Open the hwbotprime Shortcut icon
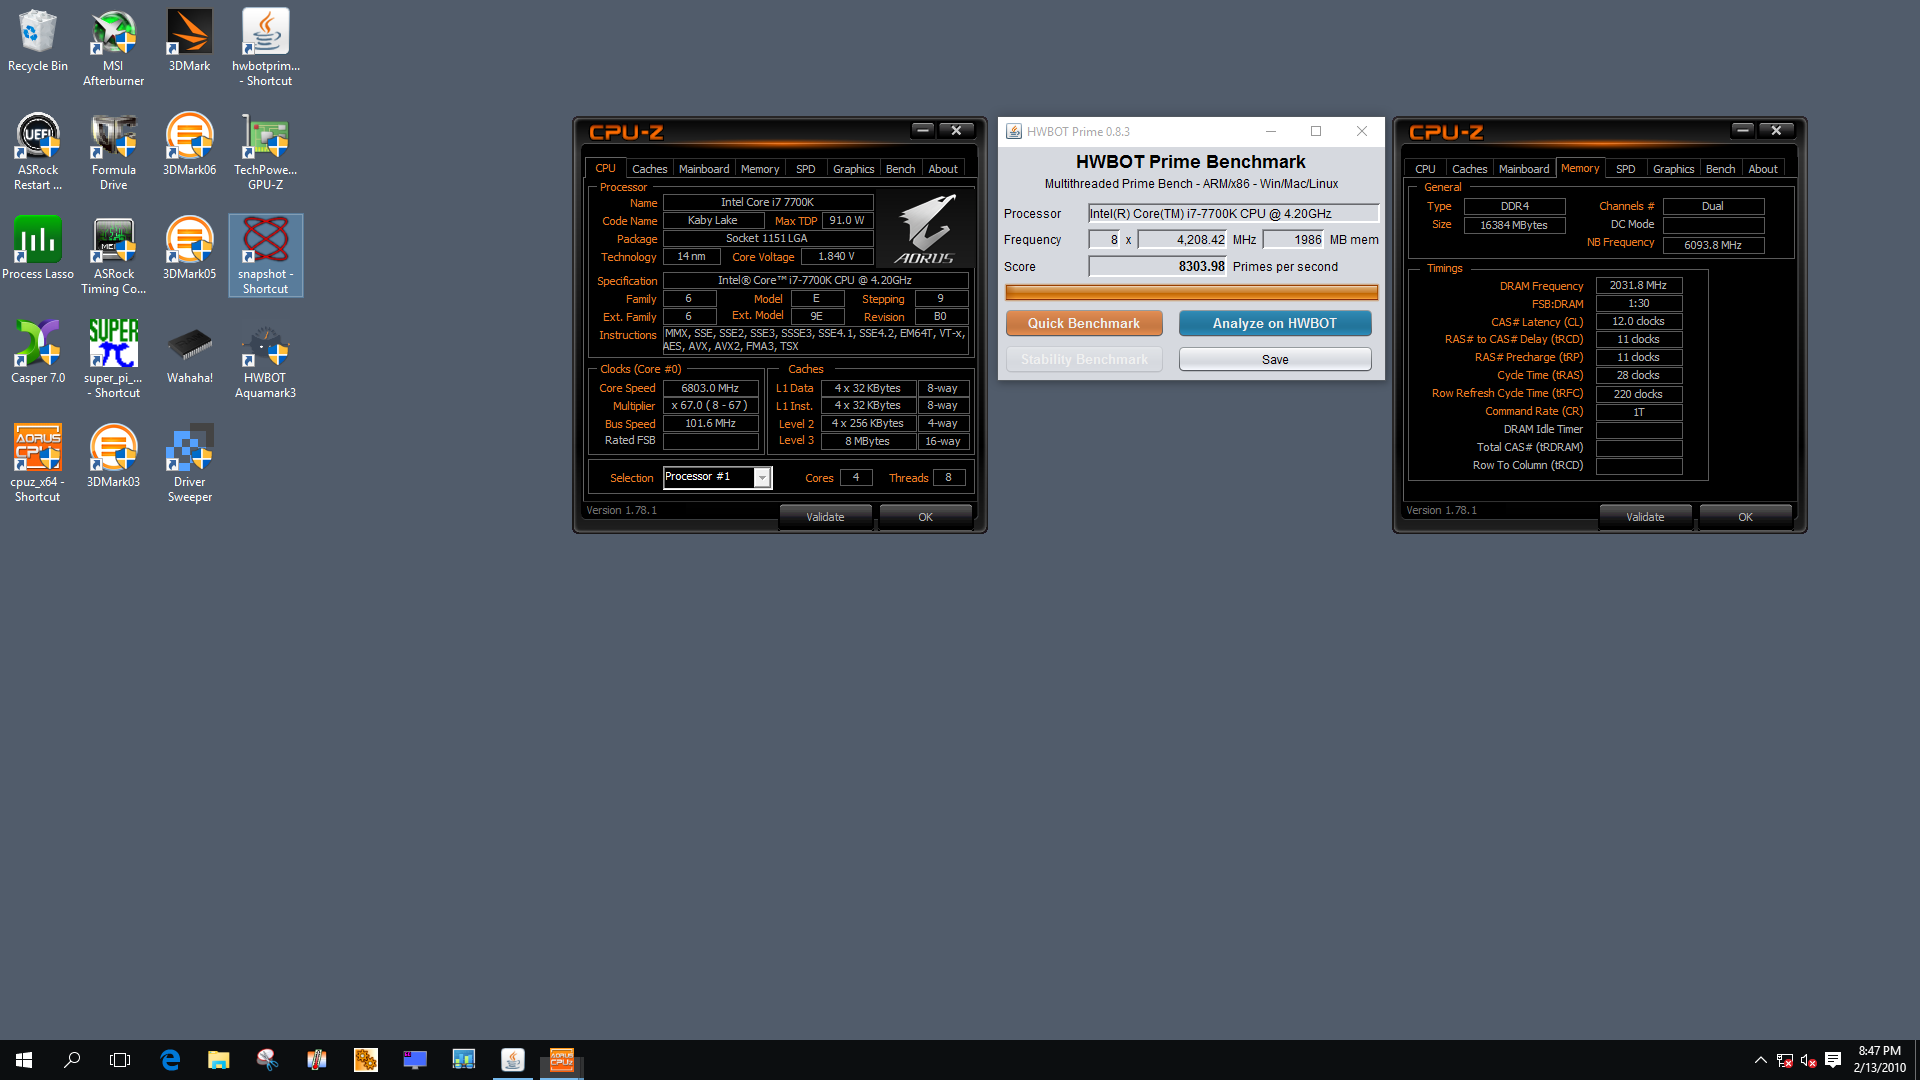 tap(265, 48)
